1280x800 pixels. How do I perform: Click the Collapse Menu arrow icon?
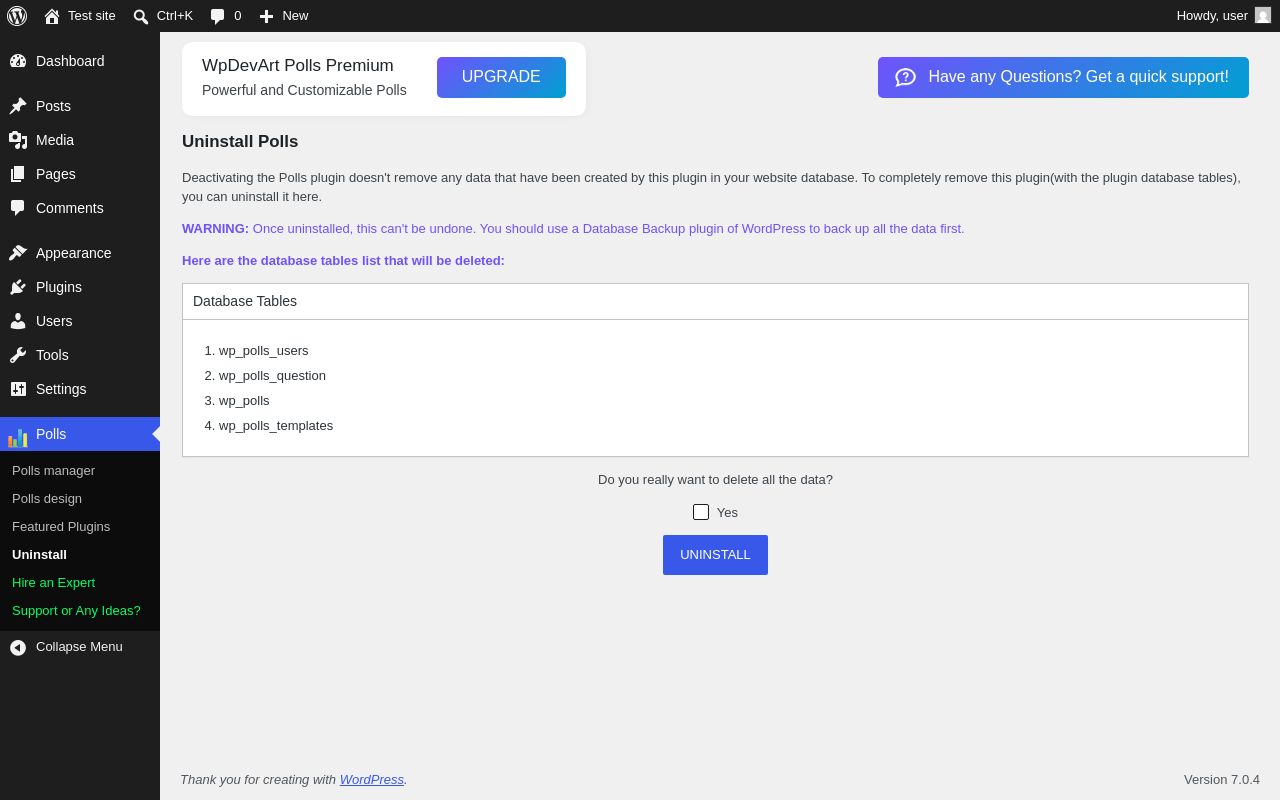click(18, 648)
